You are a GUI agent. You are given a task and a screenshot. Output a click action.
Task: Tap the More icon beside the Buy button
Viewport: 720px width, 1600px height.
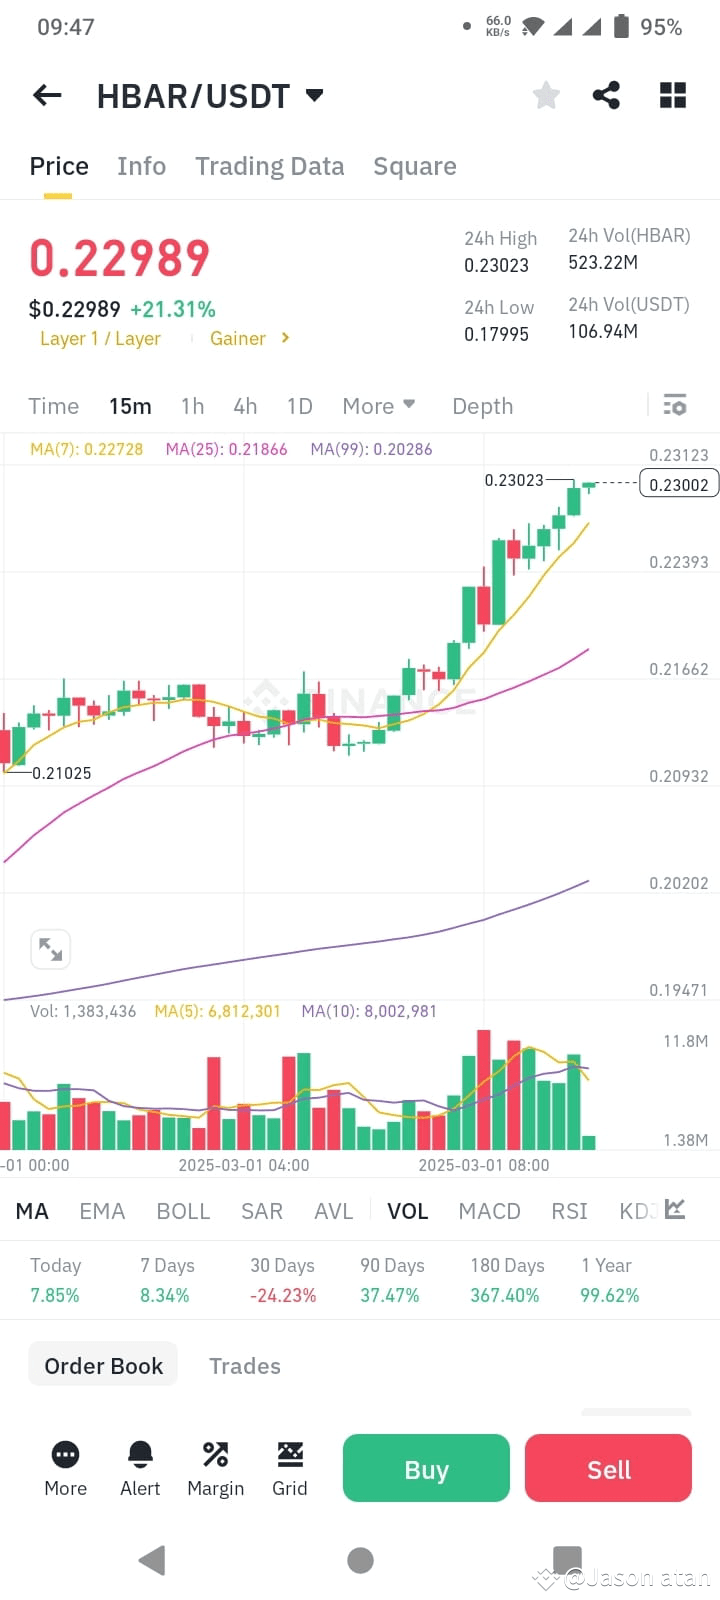tap(65, 1467)
